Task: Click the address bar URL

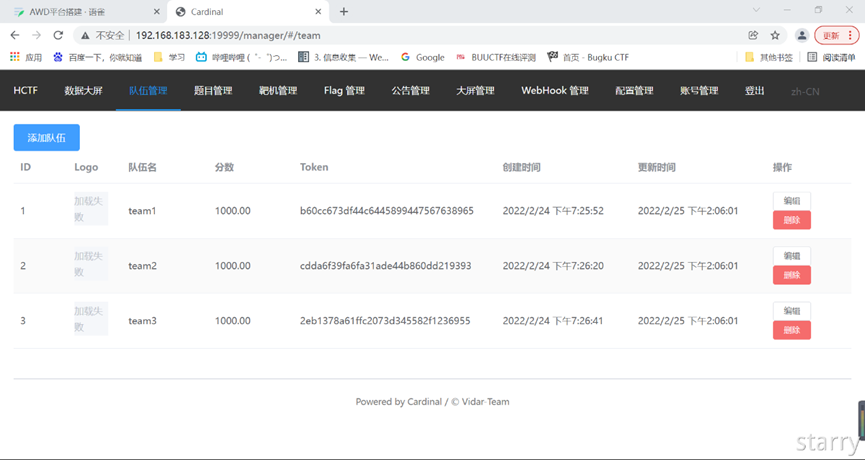Action: [x=228, y=35]
